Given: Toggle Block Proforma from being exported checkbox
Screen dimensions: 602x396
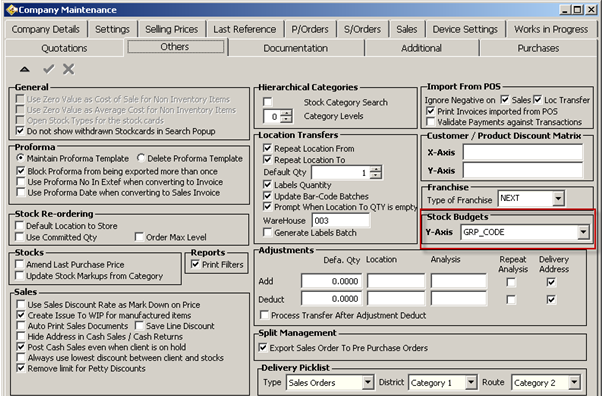Looking at the screenshot, I should 21,171.
